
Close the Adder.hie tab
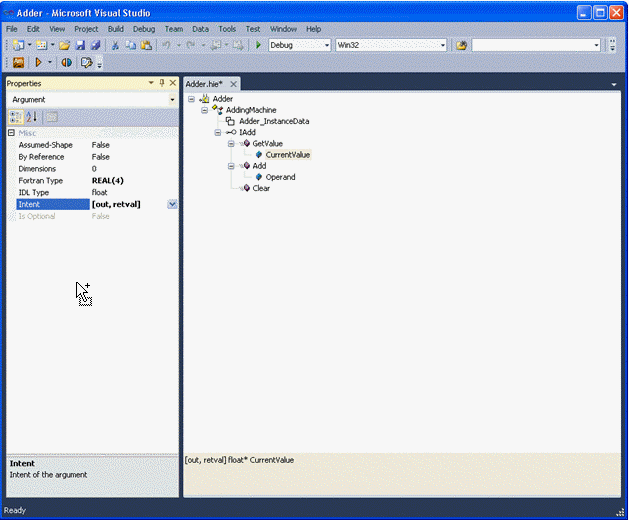click(x=233, y=84)
